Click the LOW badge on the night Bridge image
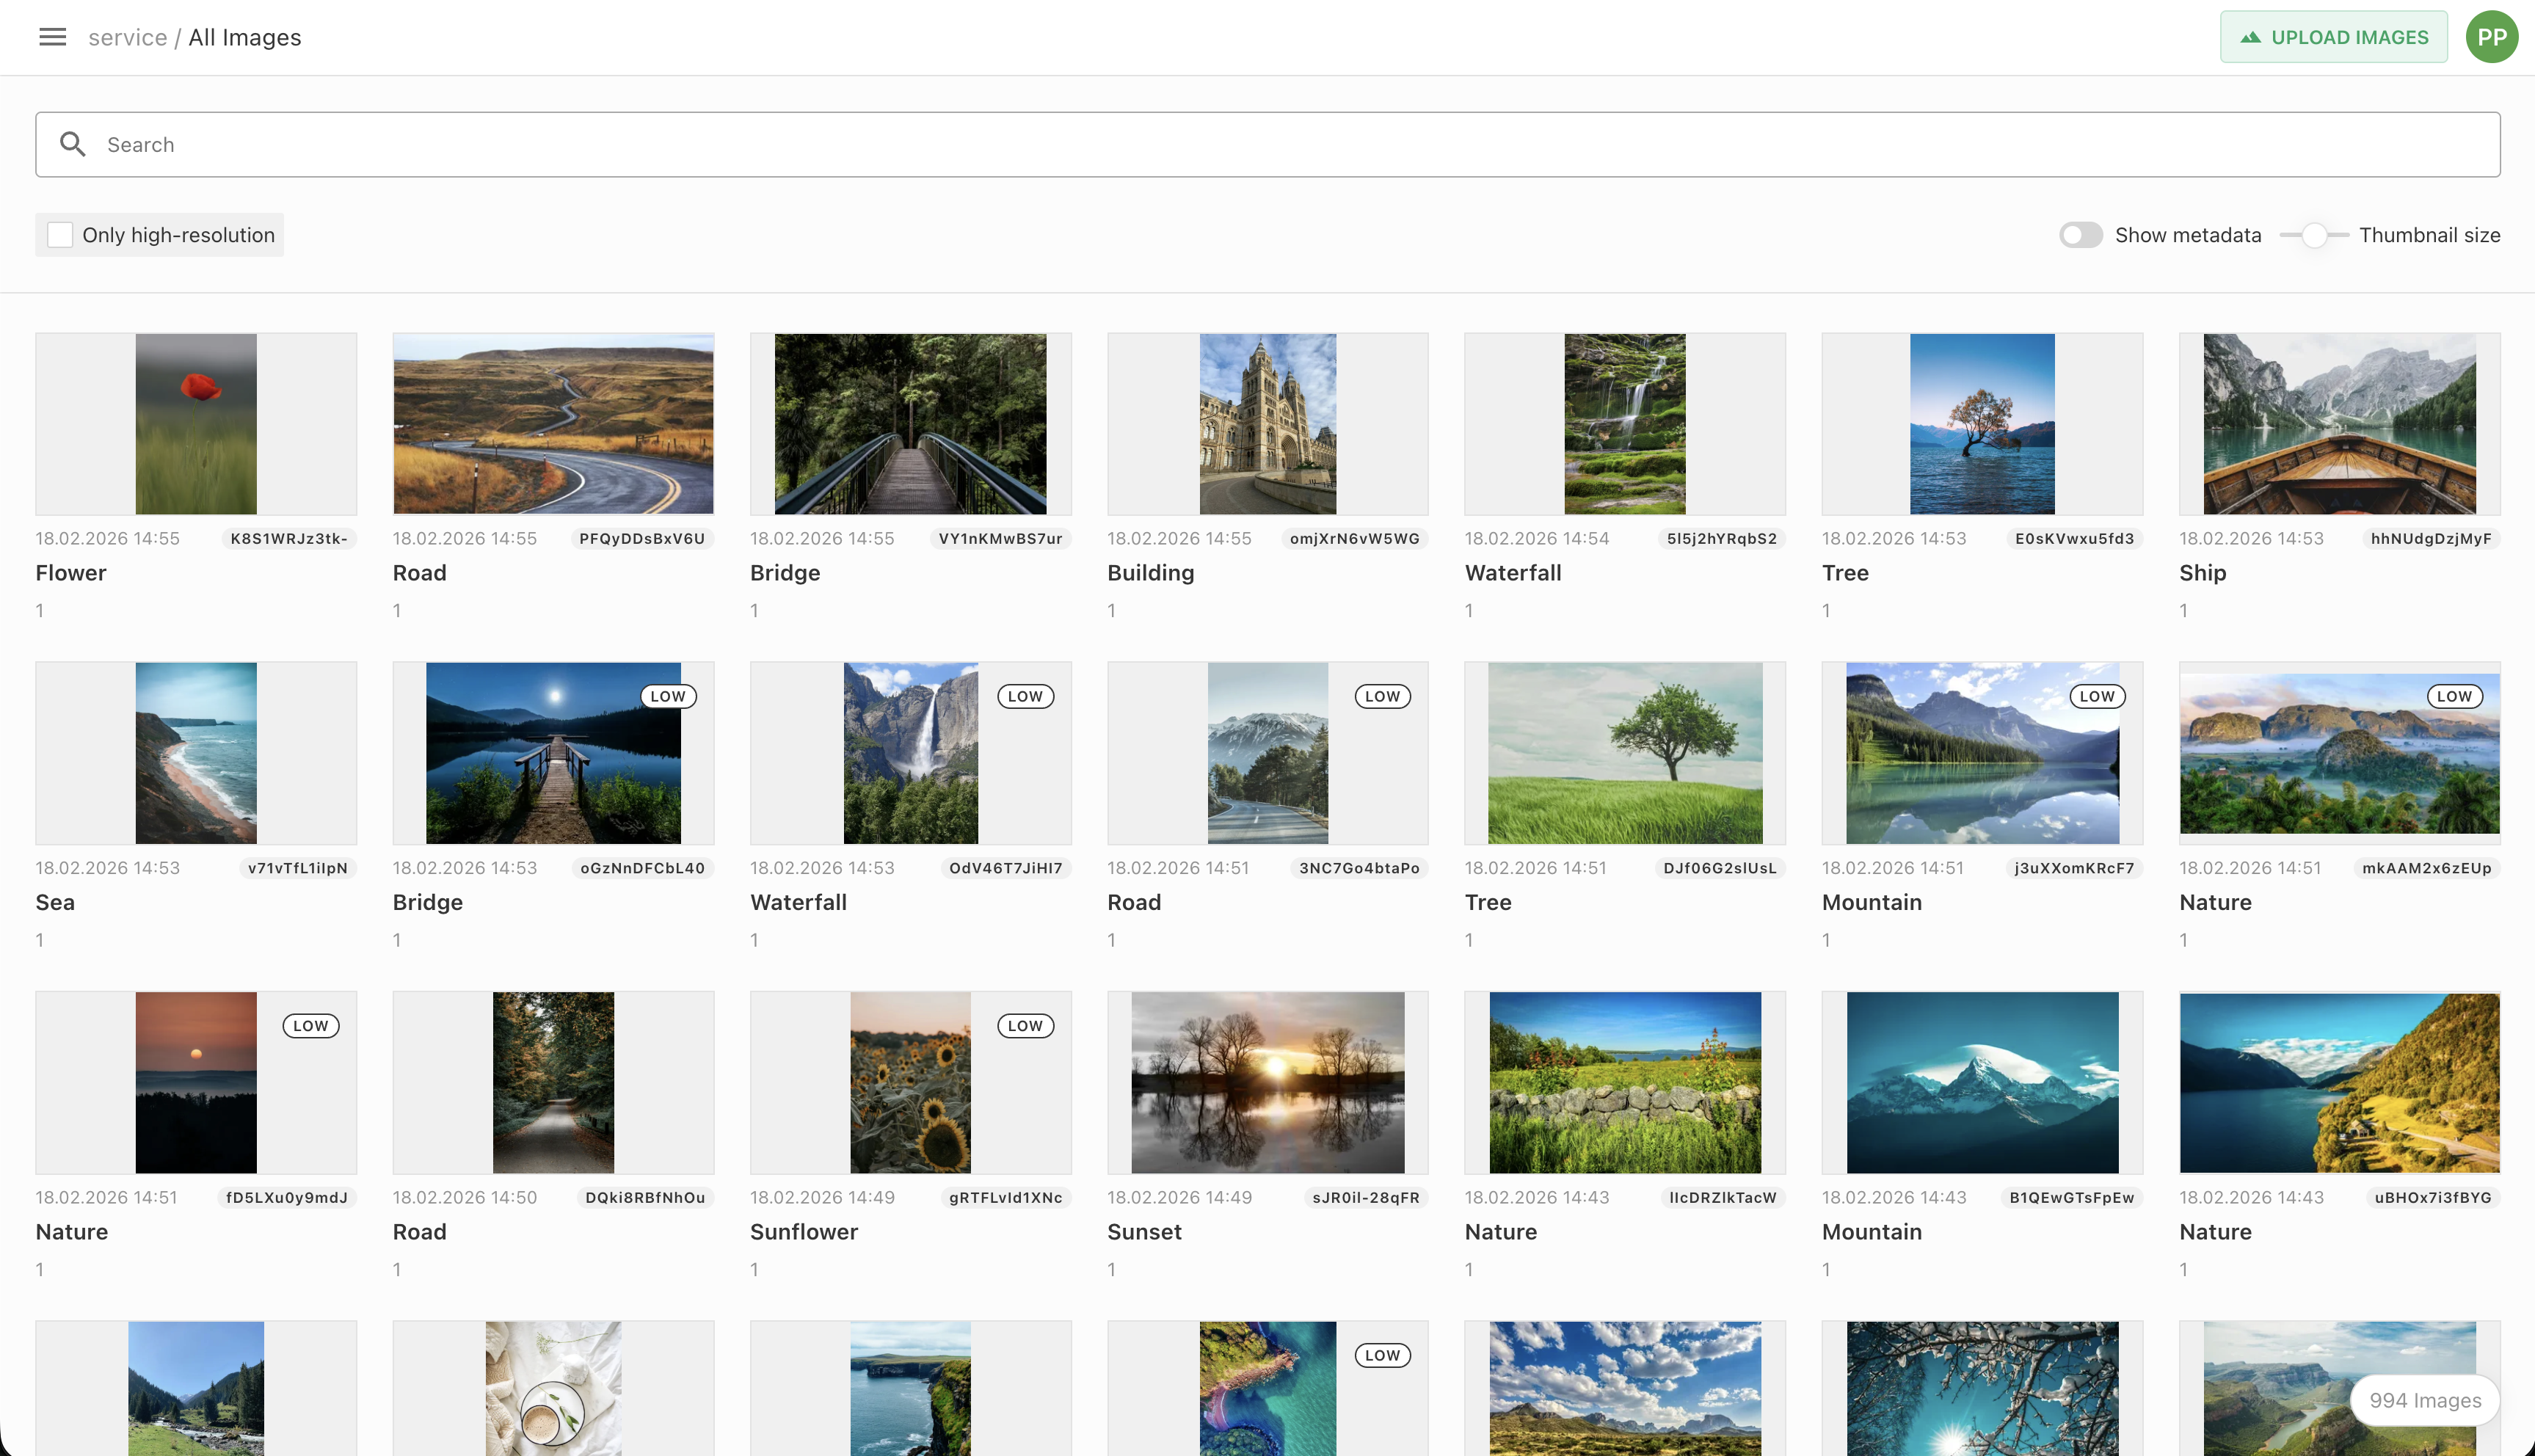Image resolution: width=2535 pixels, height=1456 pixels. [668, 696]
